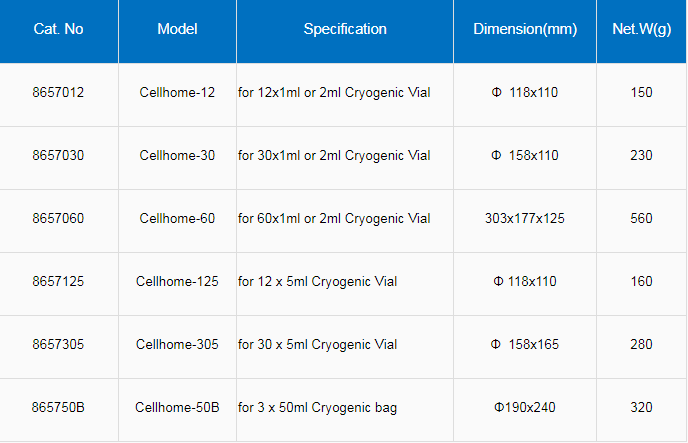Click the 30 x 5ml Cryogenic Vial specification
Image resolution: width=688 pixels, height=443 pixels.
(x=317, y=345)
